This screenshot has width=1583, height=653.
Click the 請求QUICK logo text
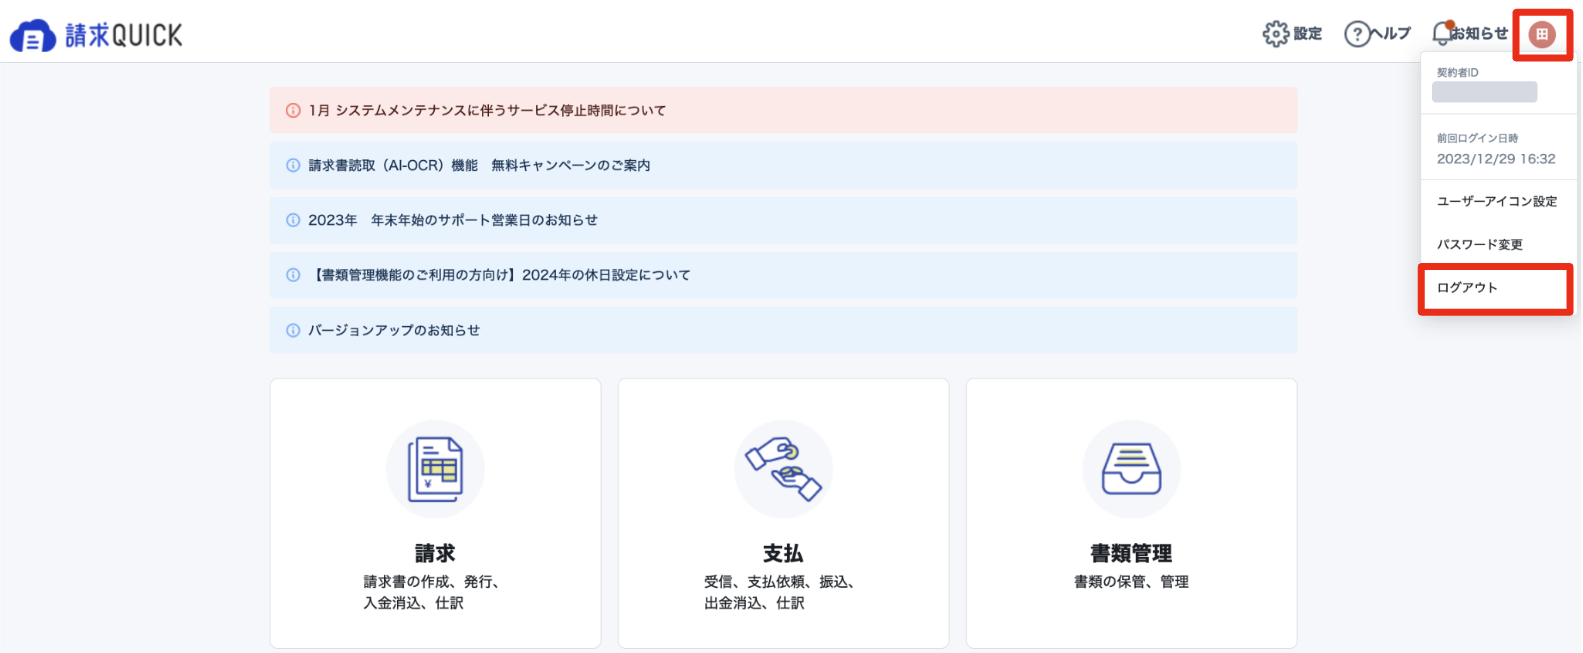click(x=124, y=36)
